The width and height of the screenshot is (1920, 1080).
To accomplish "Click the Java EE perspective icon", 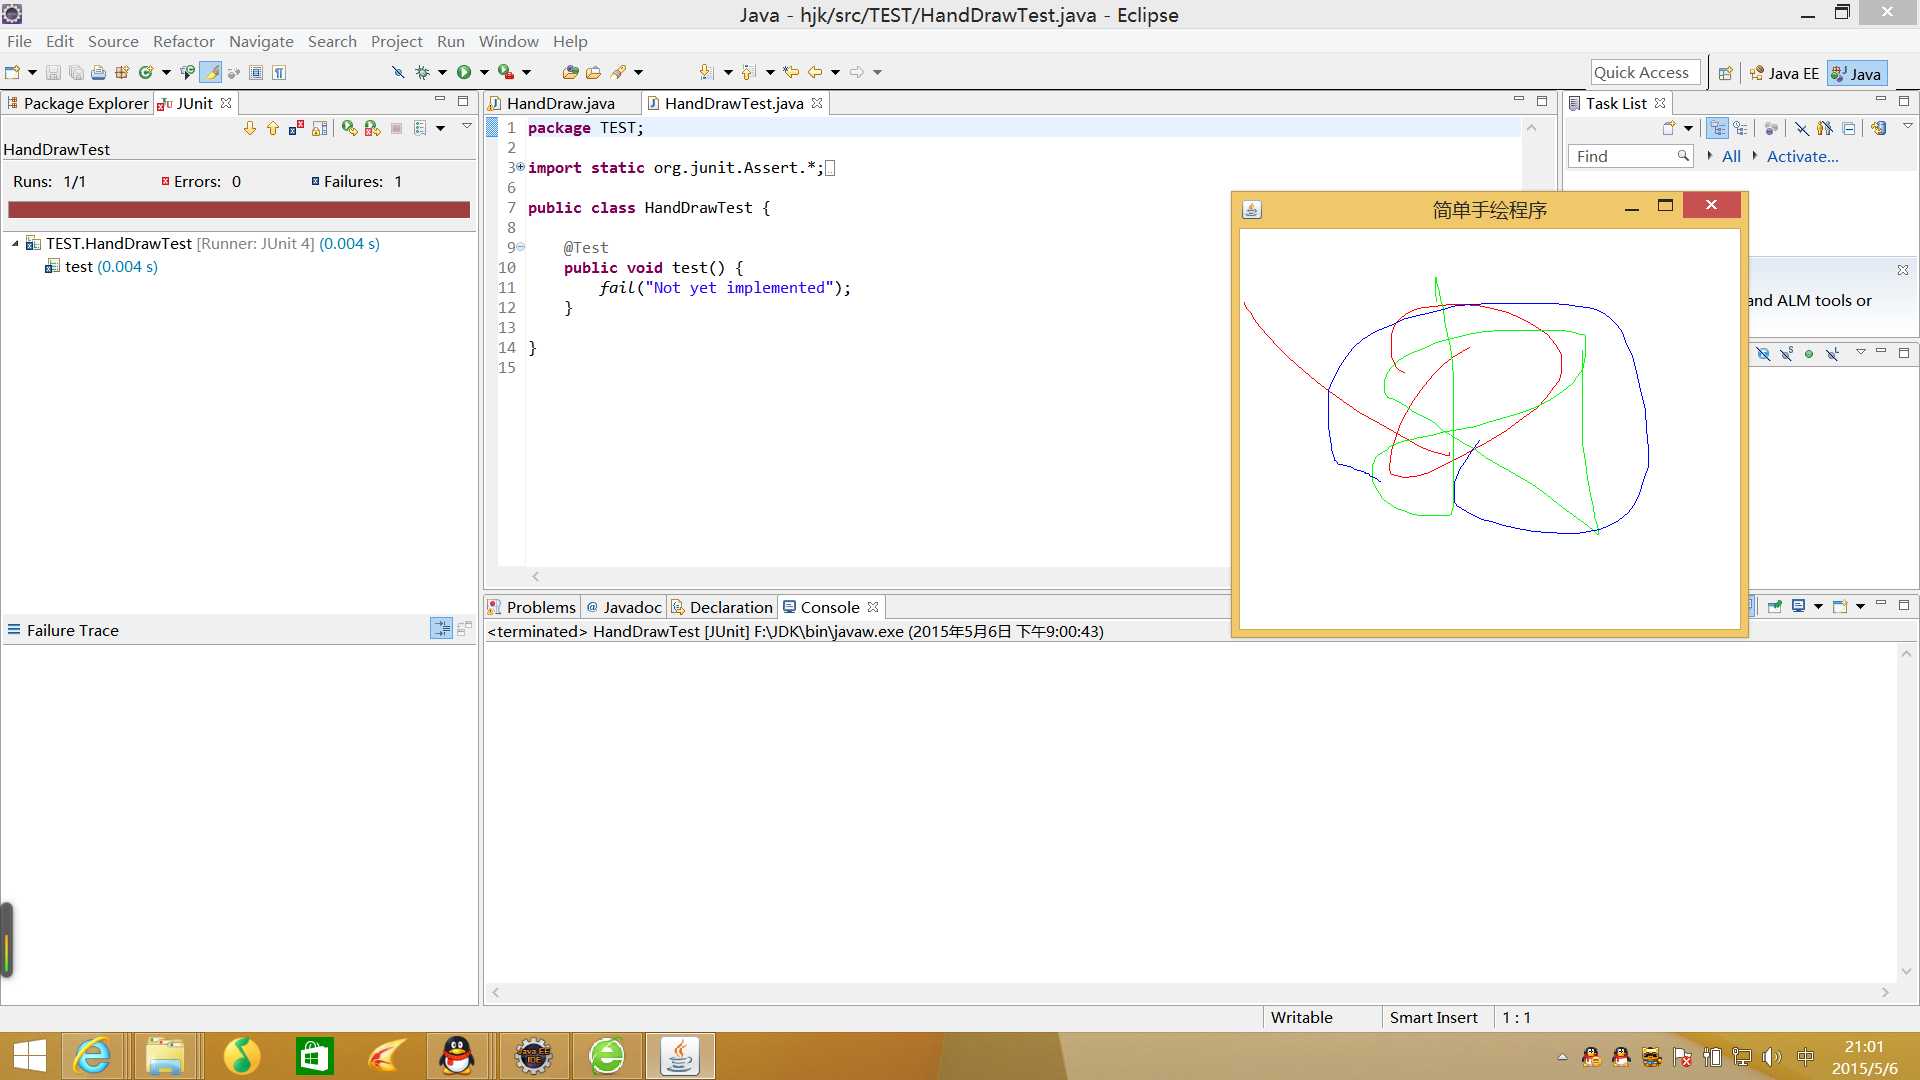I will [x=1785, y=73].
